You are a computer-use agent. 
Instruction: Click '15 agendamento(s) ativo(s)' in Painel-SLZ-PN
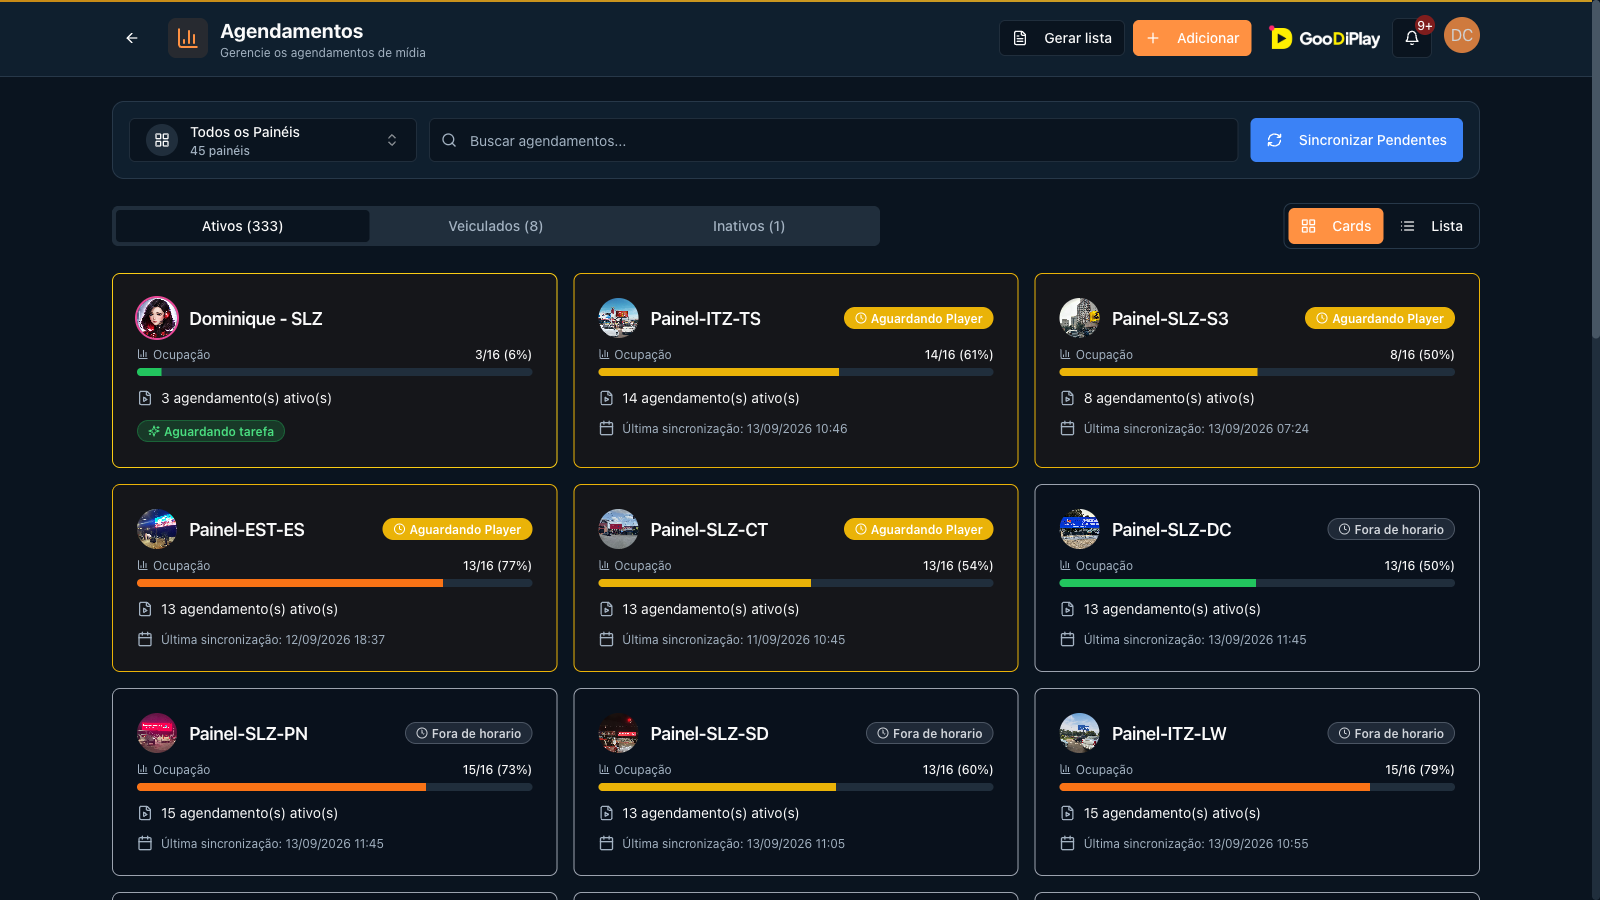coord(249,813)
